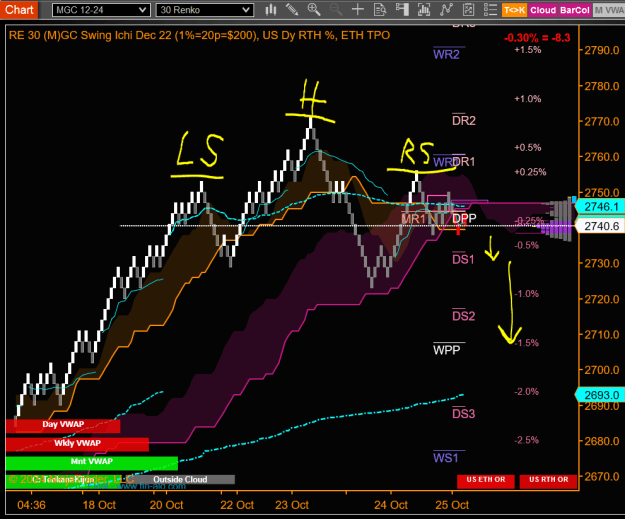625x519 pixels.
Task: Open the 30 Renko interval dropdown
Action: click(205, 10)
